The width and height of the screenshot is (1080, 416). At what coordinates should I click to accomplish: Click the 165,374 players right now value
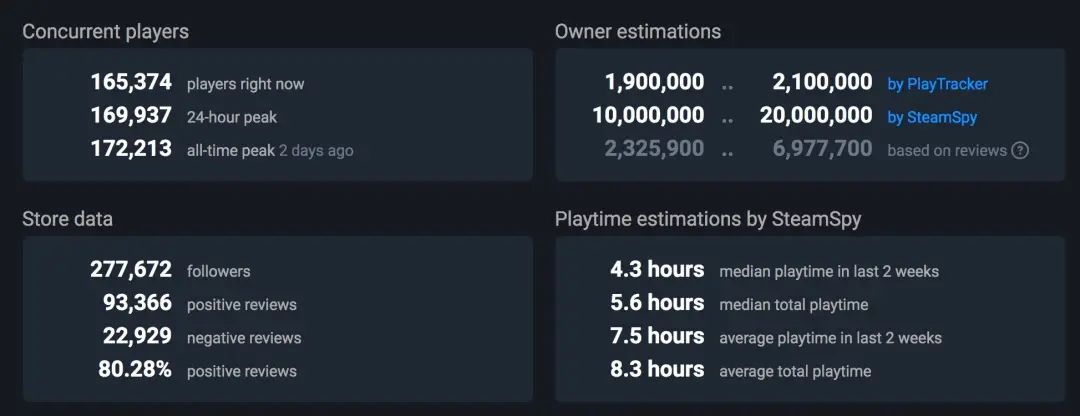(x=131, y=83)
